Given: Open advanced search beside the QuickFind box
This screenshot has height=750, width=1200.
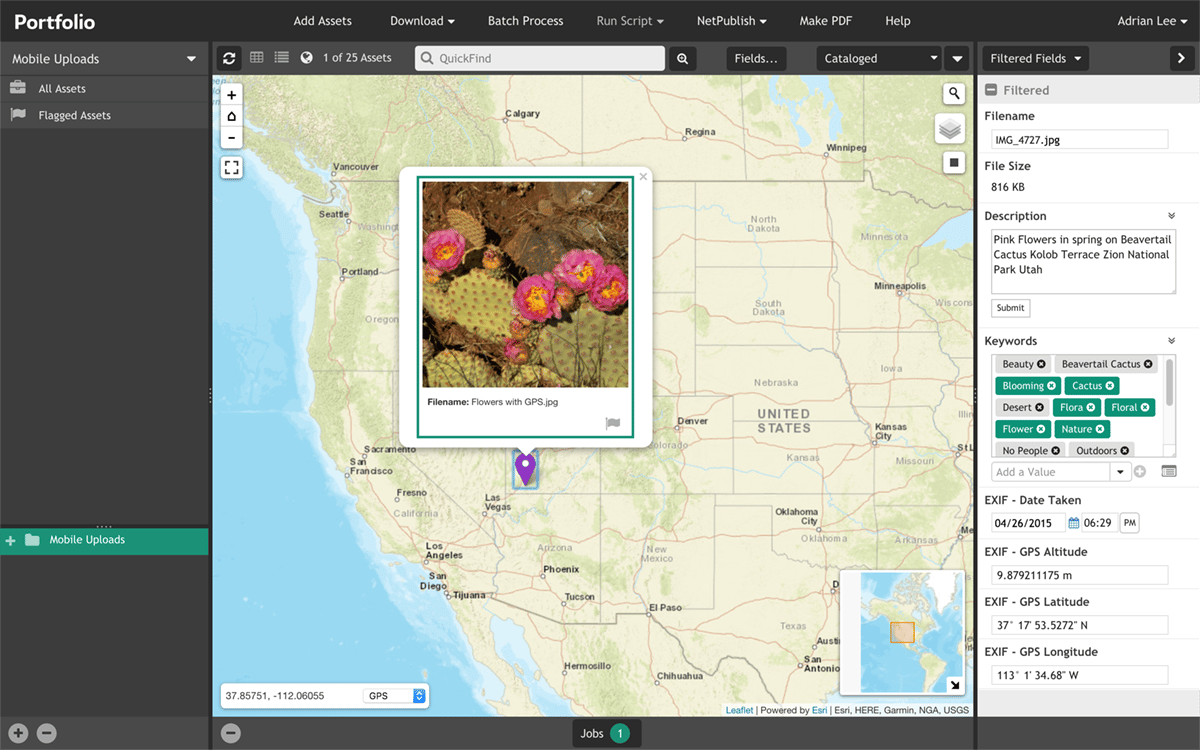Looking at the screenshot, I should click(682, 58).
